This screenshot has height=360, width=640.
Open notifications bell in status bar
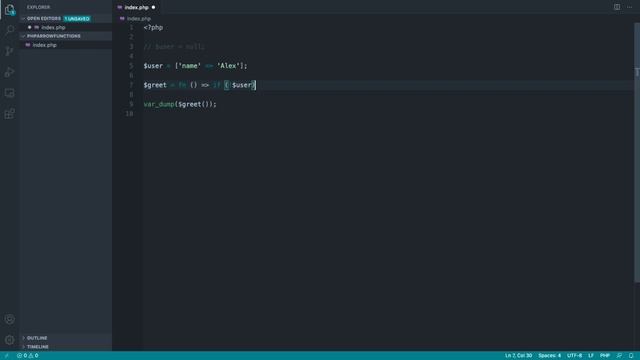tap(631, 356)
